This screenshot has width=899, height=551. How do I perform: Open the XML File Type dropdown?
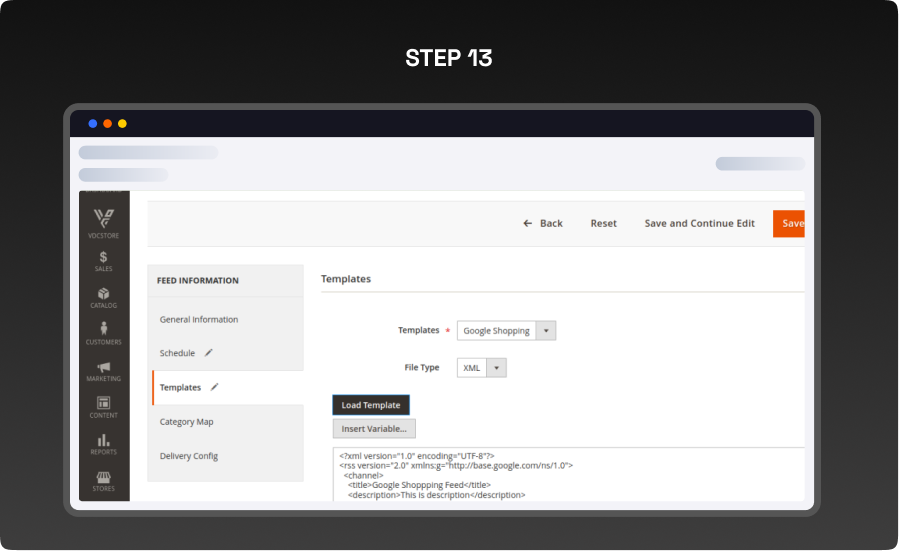click(x=497, y=368)
